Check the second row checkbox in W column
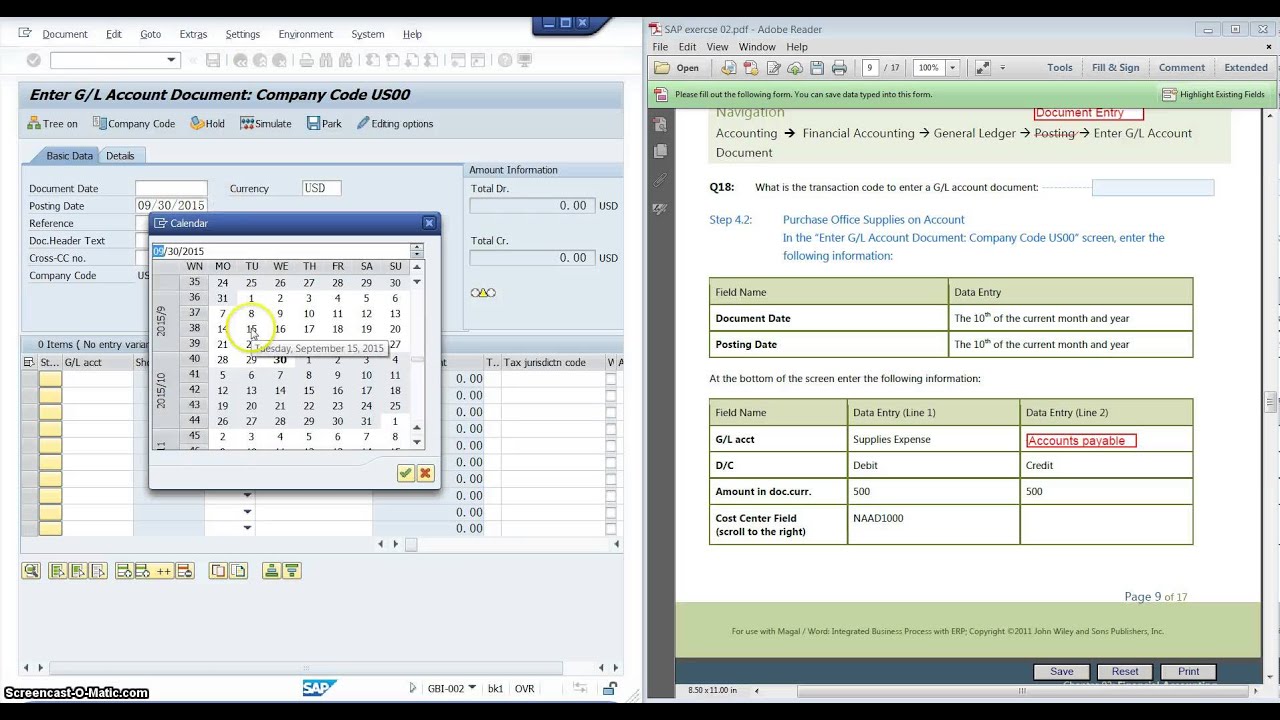The height and width of the screenshot is (720, 1280). (610, 396)
